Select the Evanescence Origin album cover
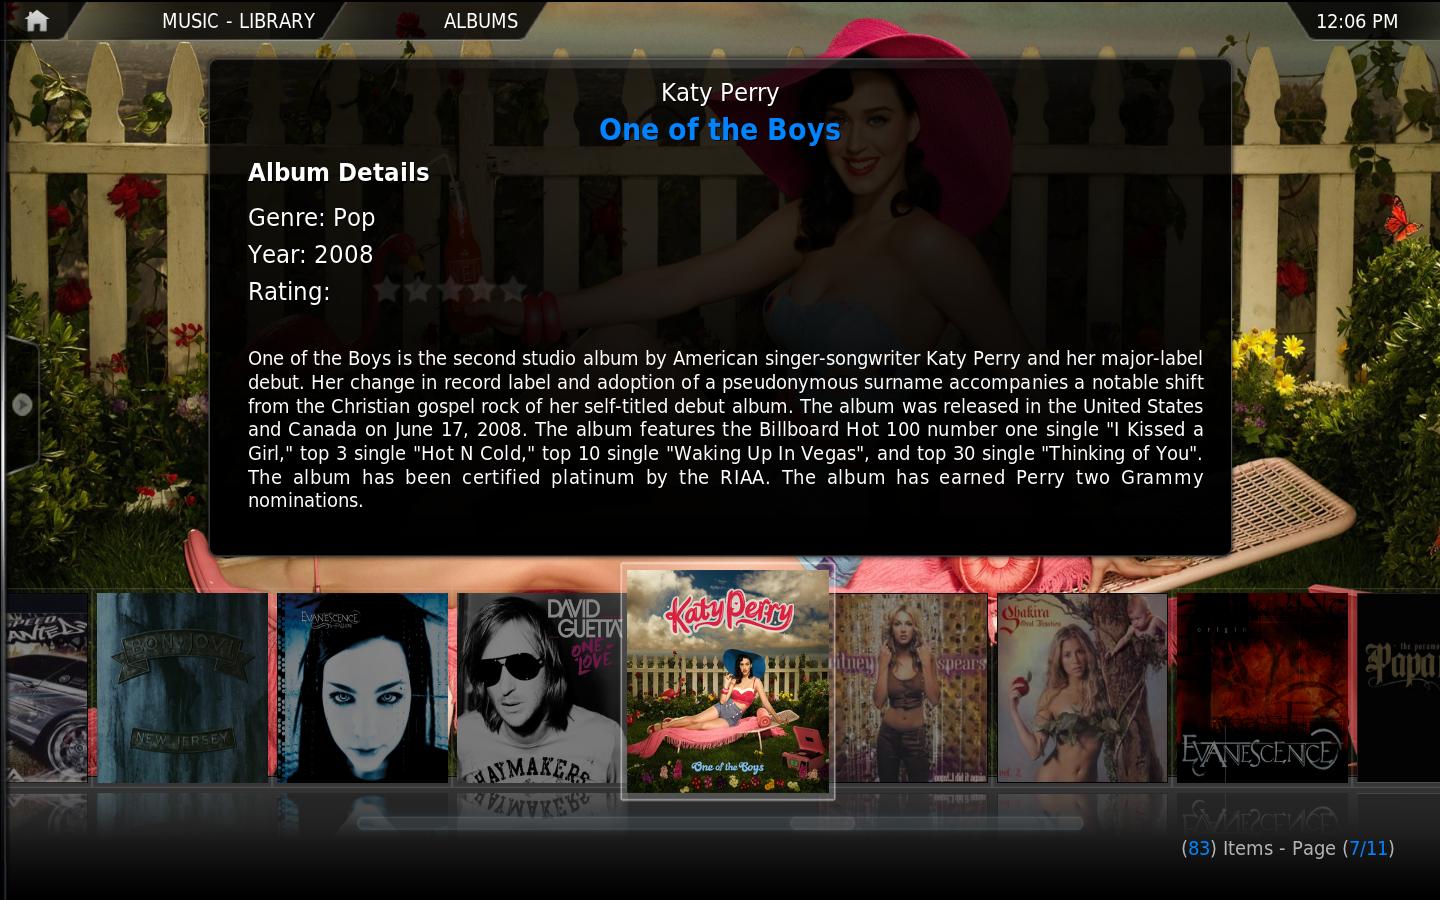Image resolution: width=1440 pixels, height=900 pixels. (x=1262, y=688)
